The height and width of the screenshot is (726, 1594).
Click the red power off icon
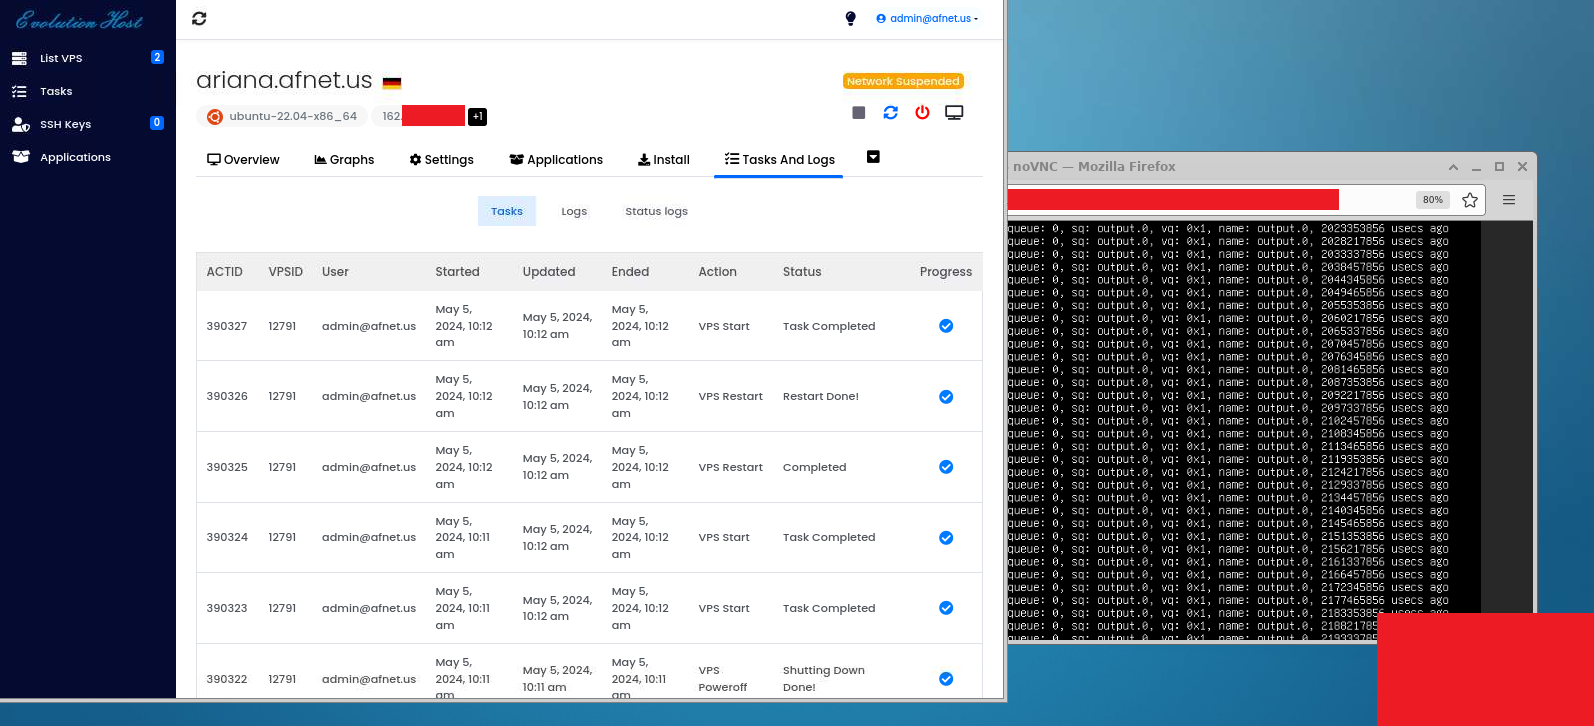[922, 113]
